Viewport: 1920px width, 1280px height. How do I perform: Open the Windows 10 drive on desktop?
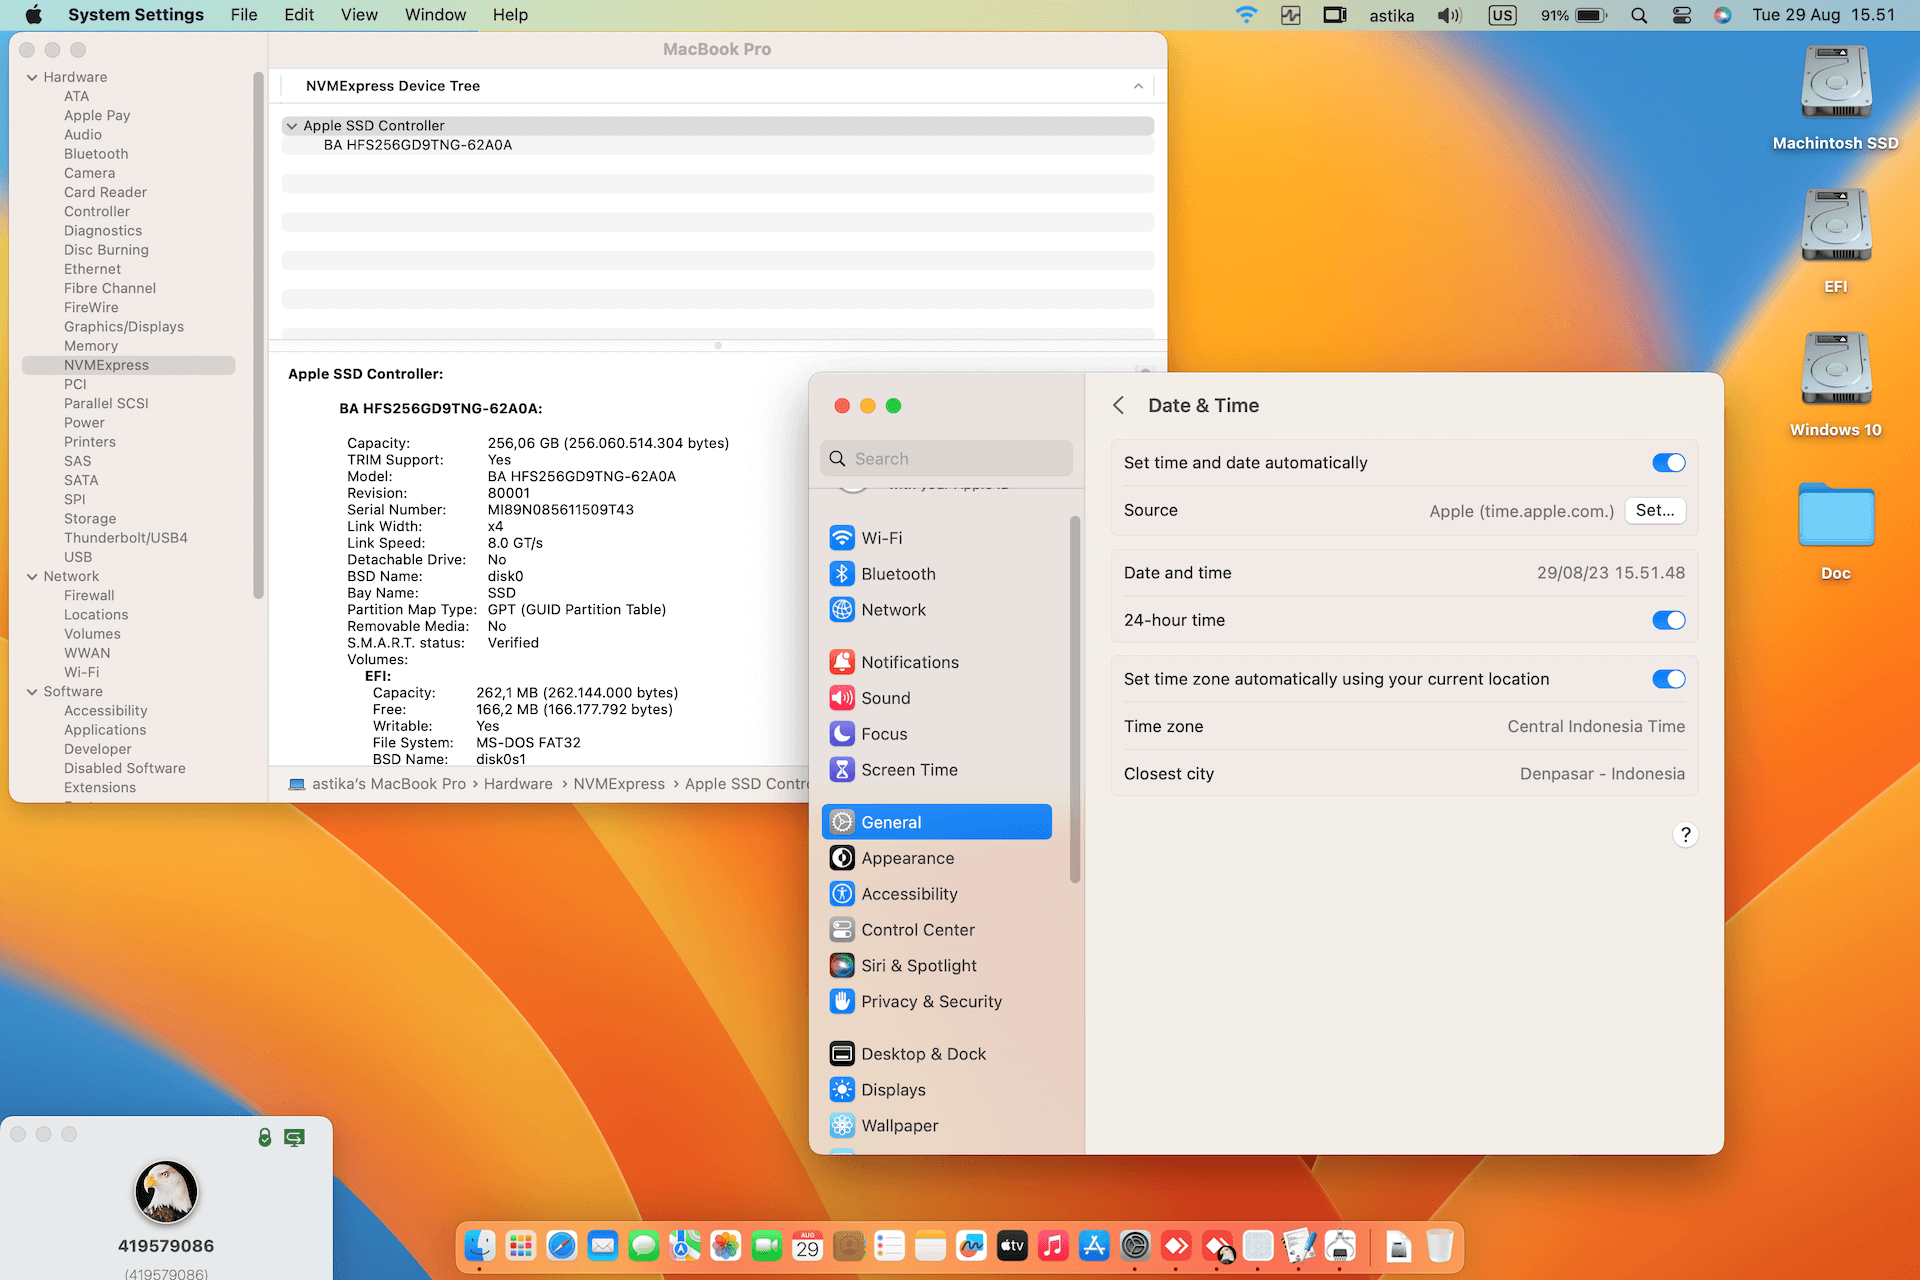point(1835,370)
